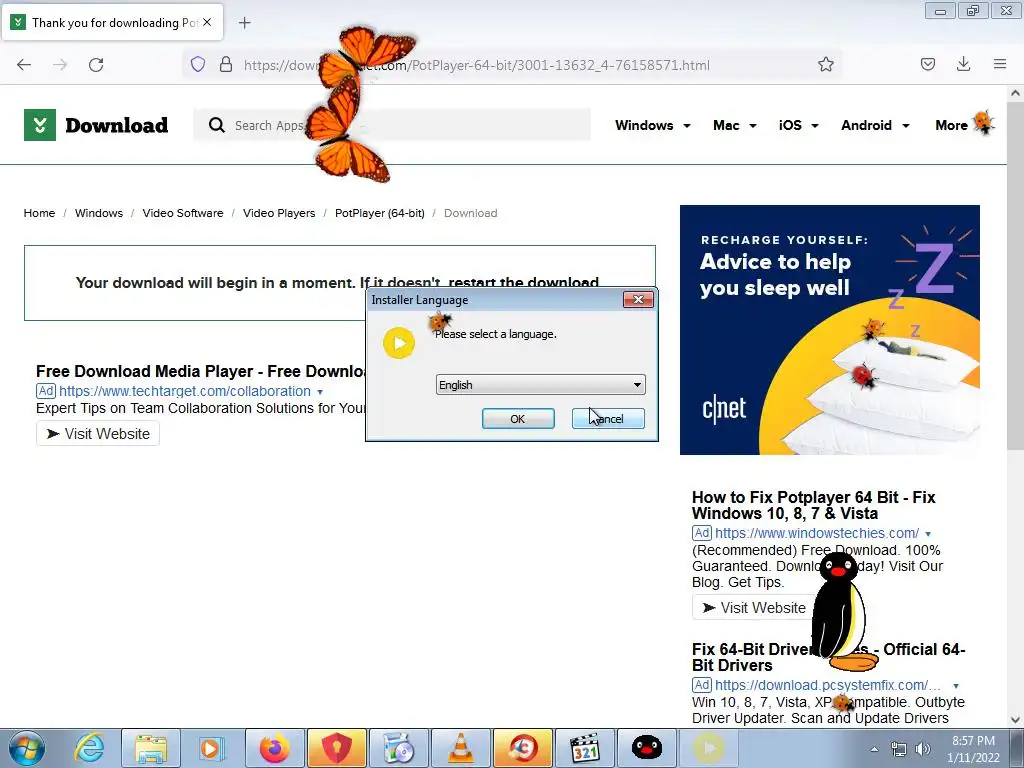Viewport: 1024px width, 768px height.
Task: Click Visit Website under Free Download Media Player
Action: point(98,434)
